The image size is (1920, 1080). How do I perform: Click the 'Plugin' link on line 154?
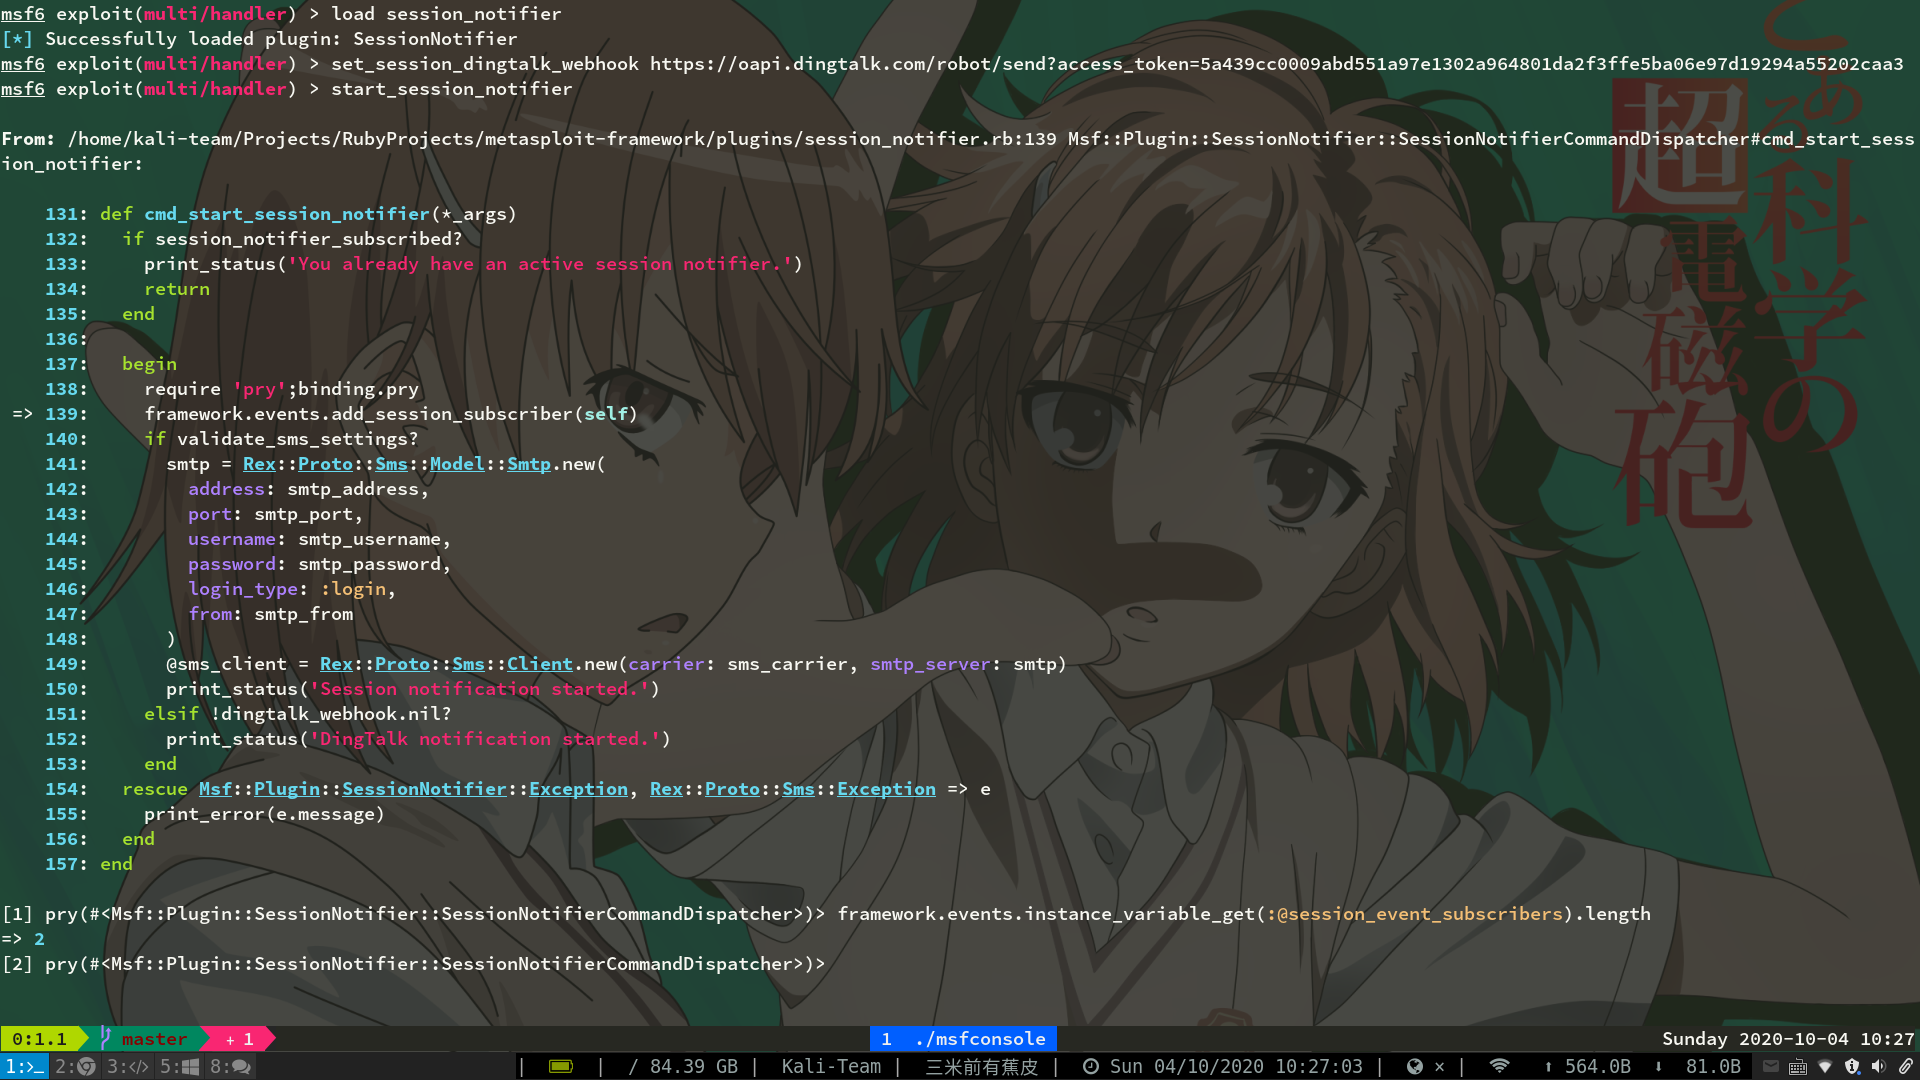[x=287, y=789]
